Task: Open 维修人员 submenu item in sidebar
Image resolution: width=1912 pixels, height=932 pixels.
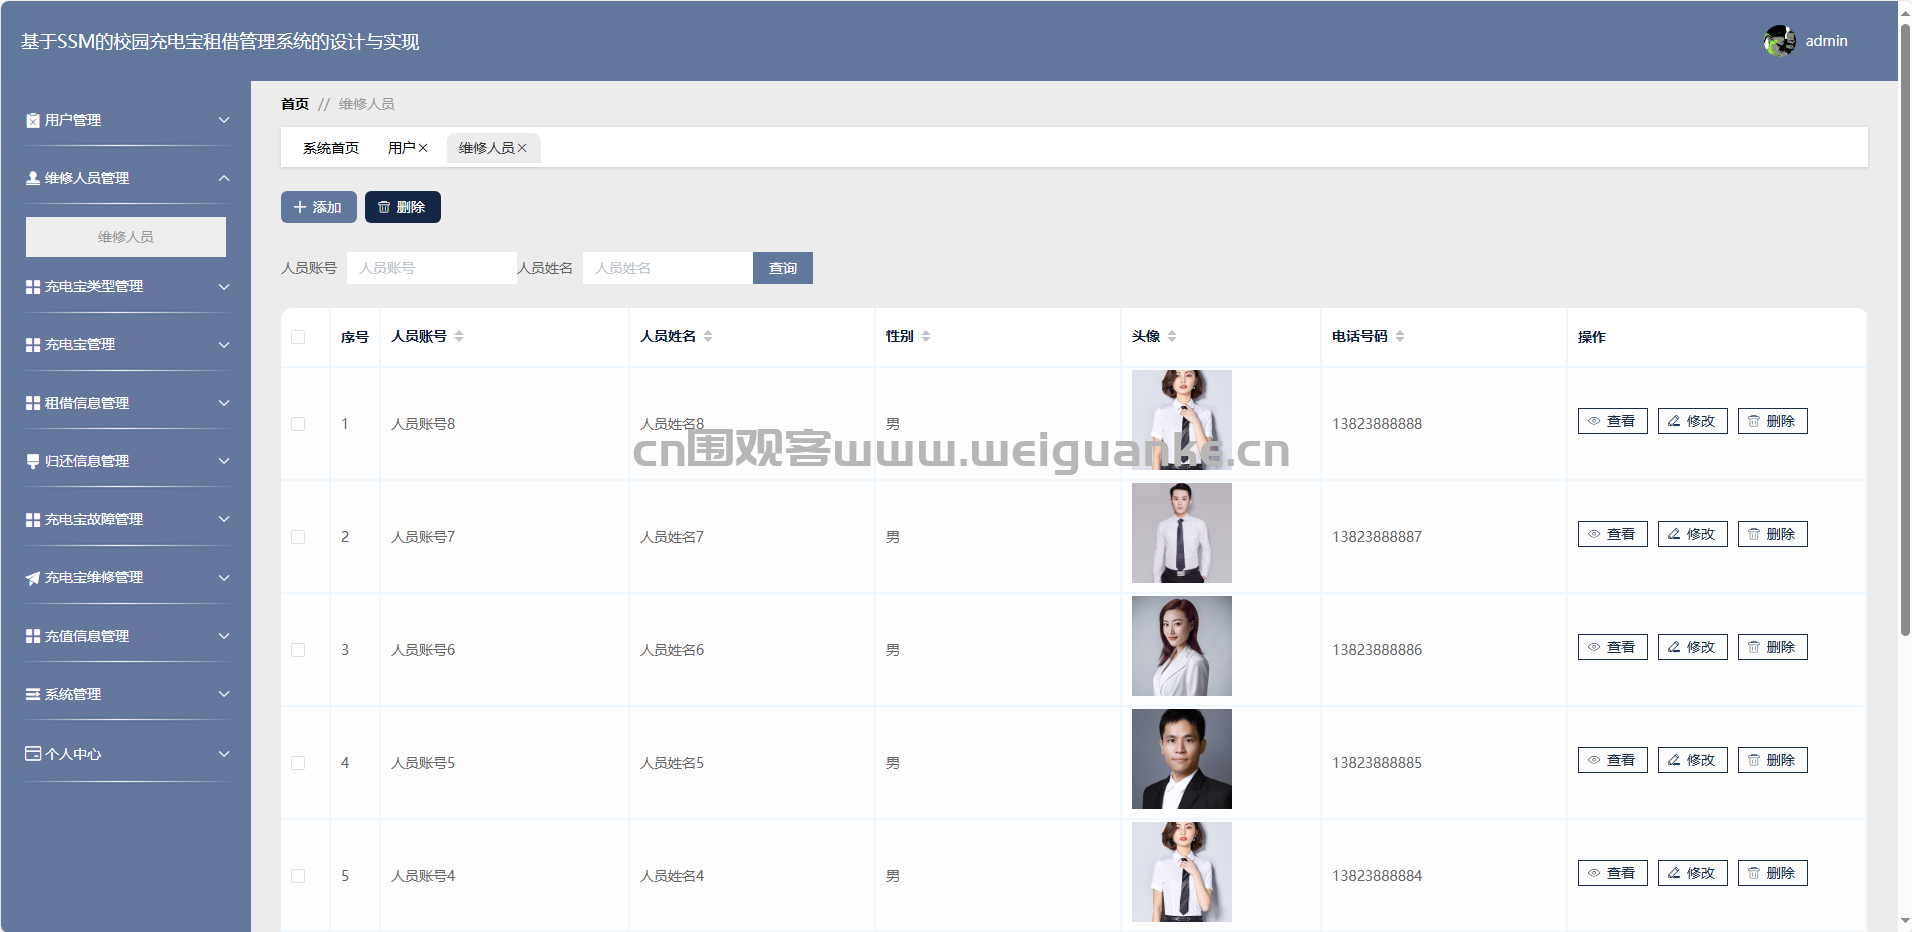Action: [x=126, y=237]
